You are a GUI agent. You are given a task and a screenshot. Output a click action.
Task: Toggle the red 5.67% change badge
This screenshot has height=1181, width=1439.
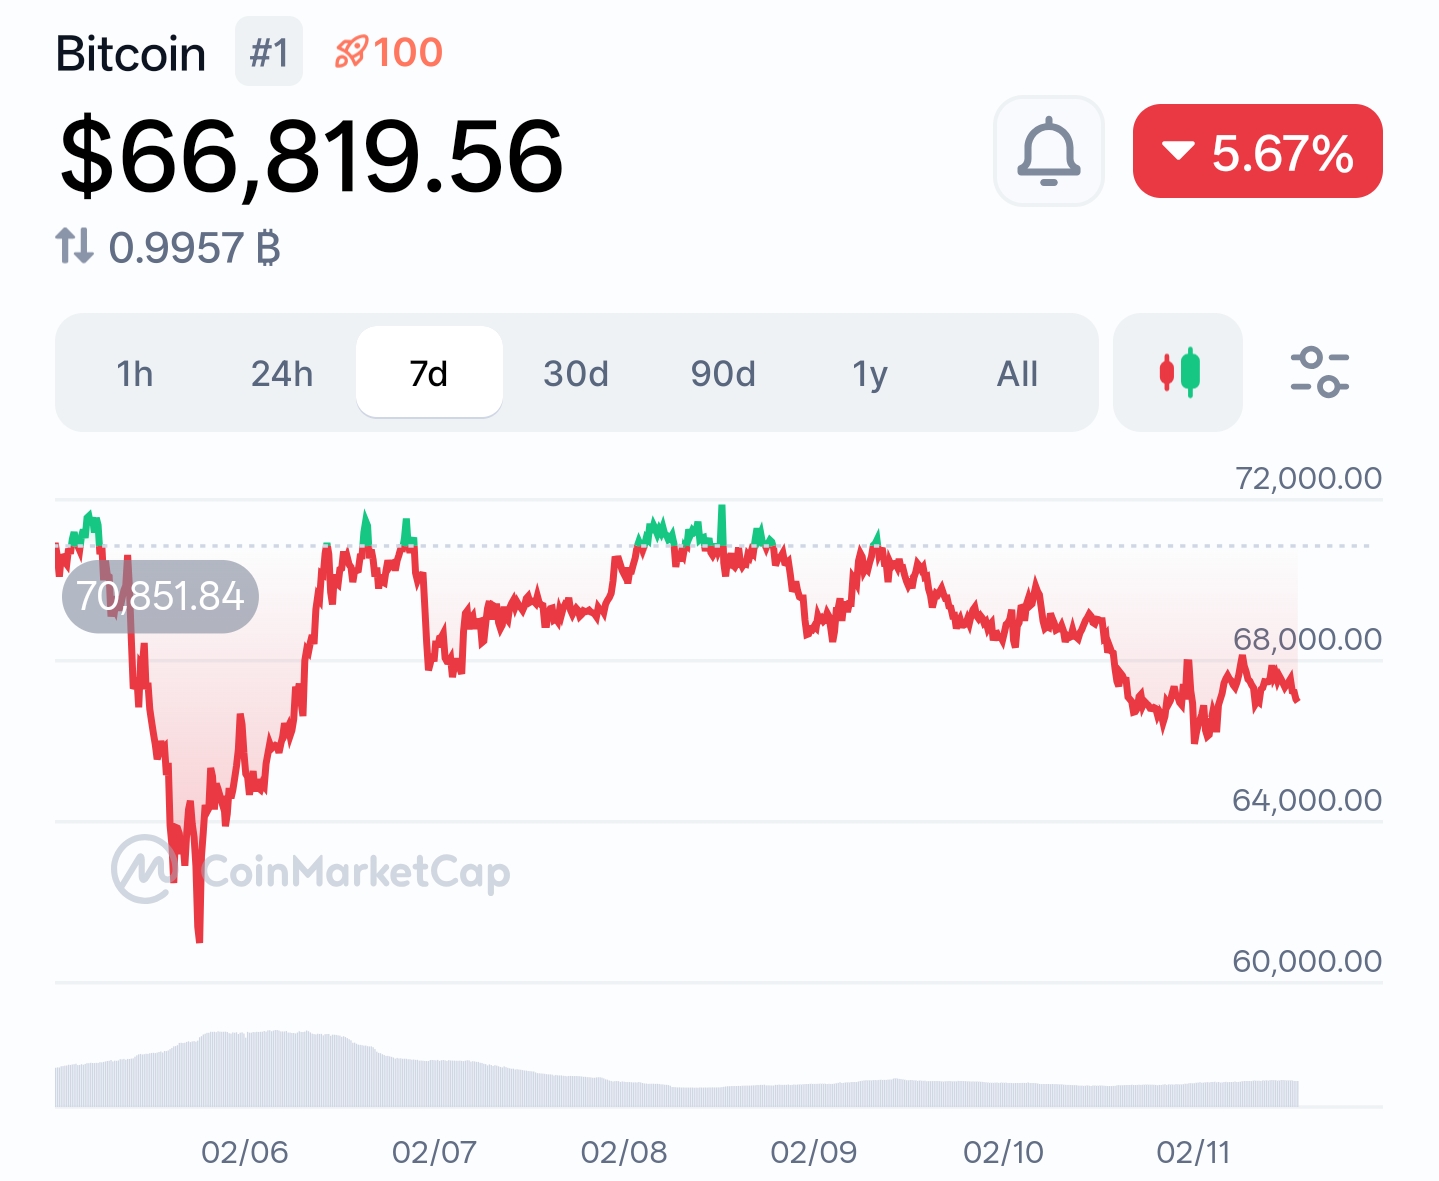1257,152
